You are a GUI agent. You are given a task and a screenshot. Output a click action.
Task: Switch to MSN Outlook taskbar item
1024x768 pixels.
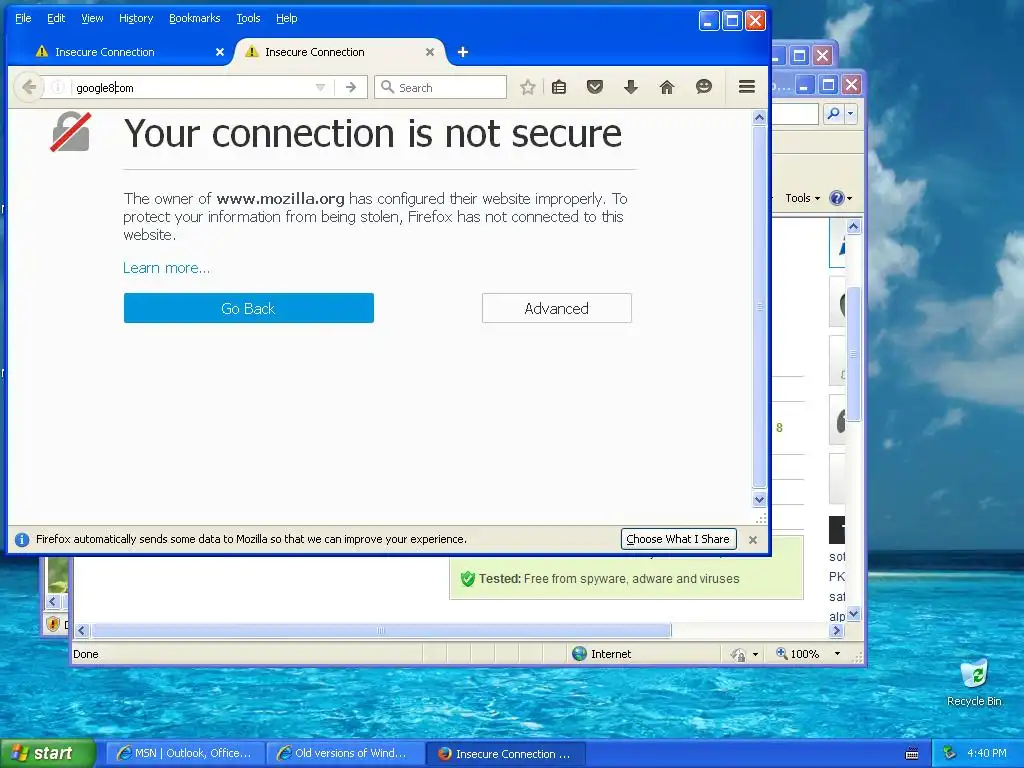point(186,754)
